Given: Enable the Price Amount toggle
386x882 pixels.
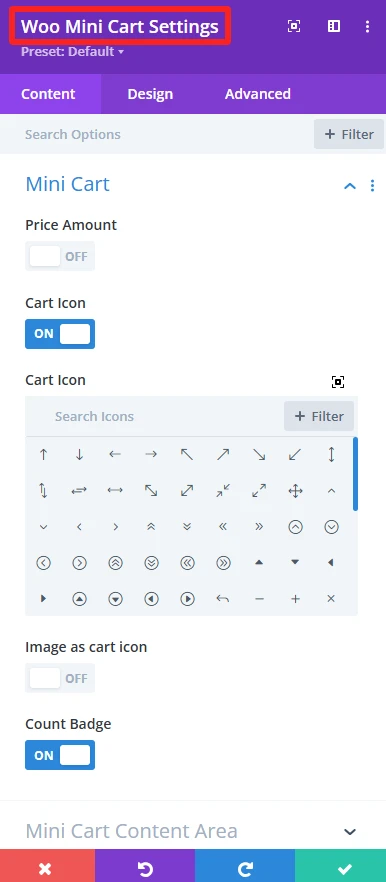Looking at the screenshot, I should [x=60, y=256].
